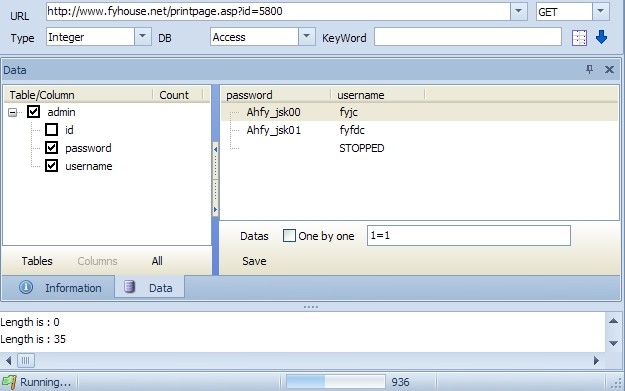Click the table grid icon beside KeyWord

pos(579,38)
